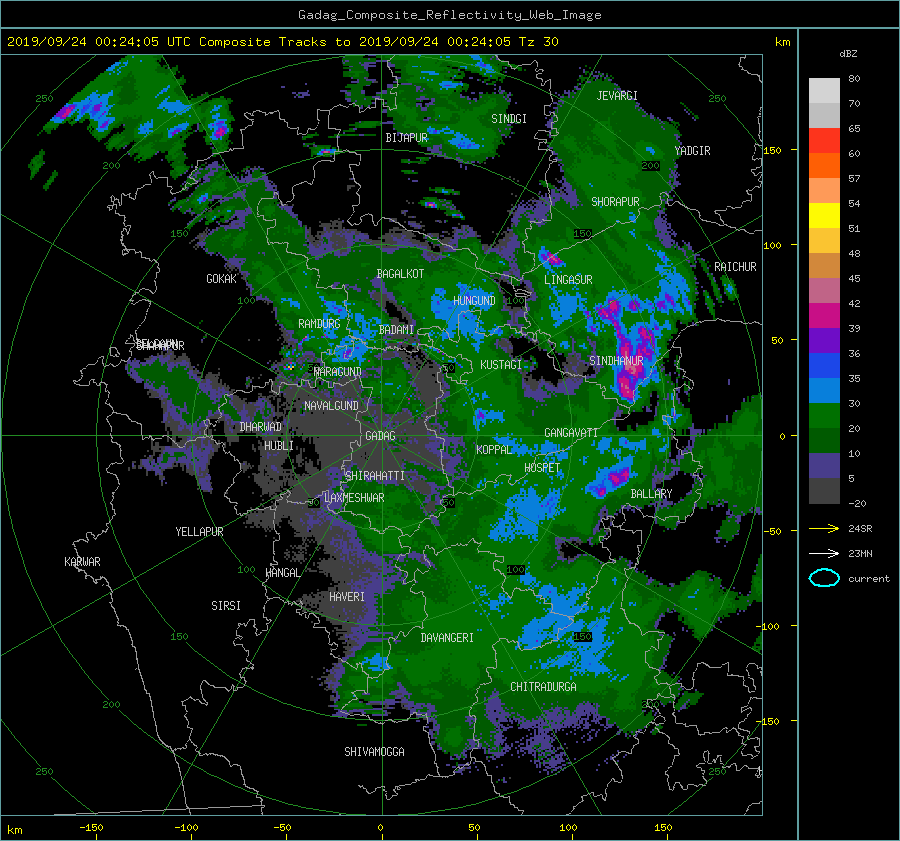Click the yellow 24SR arrow legend icon
This screenshot has width=900, height=841.
pyautogui.click(x=824, y=528)
